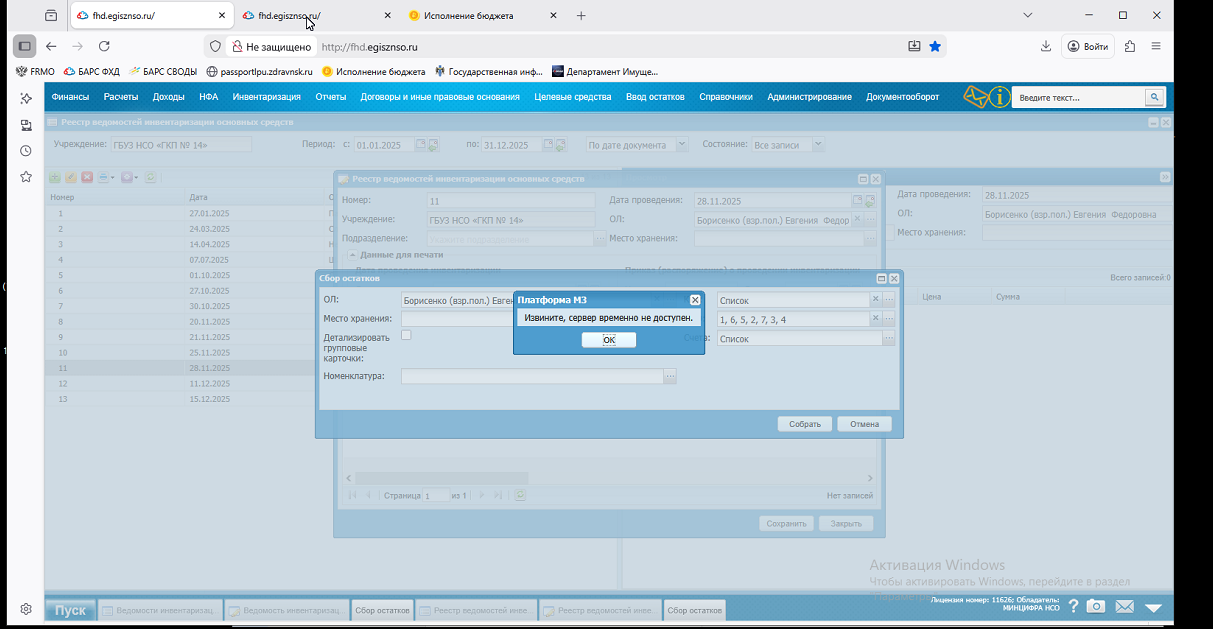Image resolution: width=1213 pixels, height=629 pixels.
Task: Click the pencil edit icon in registry toolbar
Action: coord(71,177)
